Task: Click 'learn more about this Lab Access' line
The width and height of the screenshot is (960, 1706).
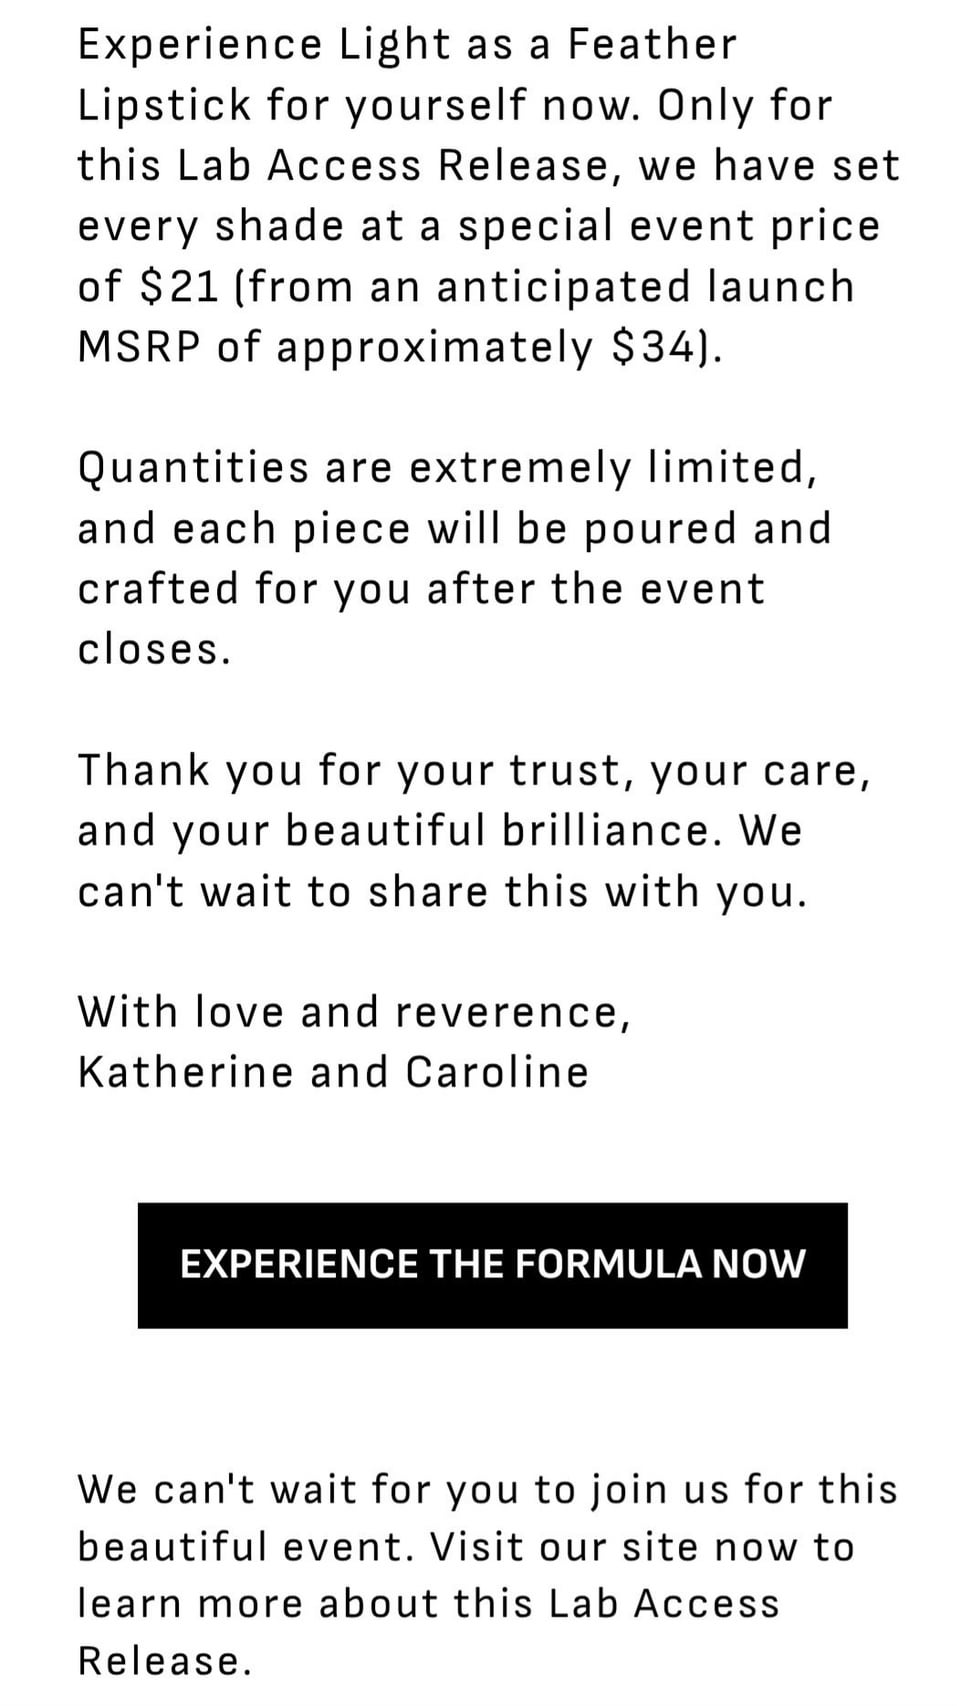Action: [x=428, y=1604]
